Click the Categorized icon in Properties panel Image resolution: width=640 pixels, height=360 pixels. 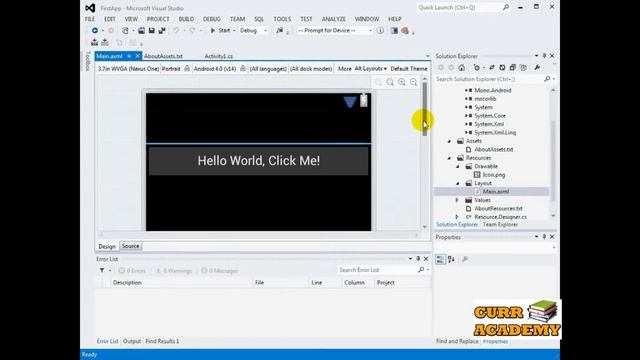[x=440, y=260]
